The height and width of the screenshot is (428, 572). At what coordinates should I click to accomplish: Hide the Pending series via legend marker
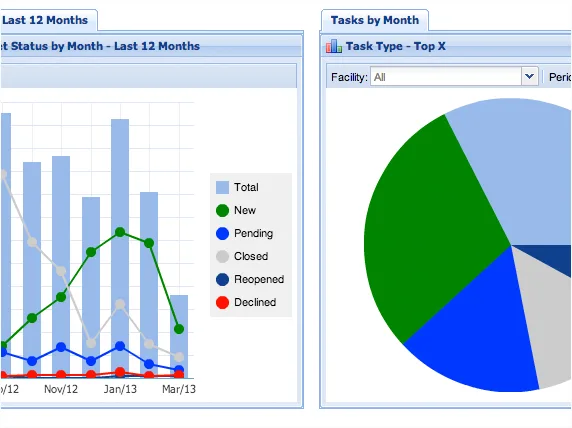[222, 233]
